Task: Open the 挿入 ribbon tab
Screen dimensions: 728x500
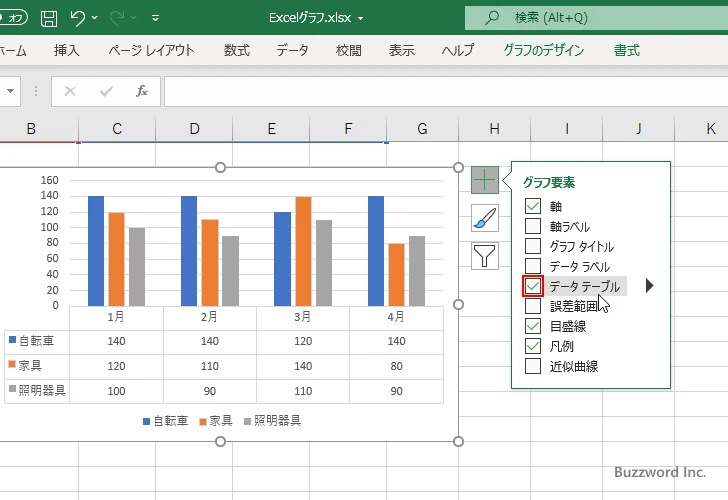Action: pos(66,50)
